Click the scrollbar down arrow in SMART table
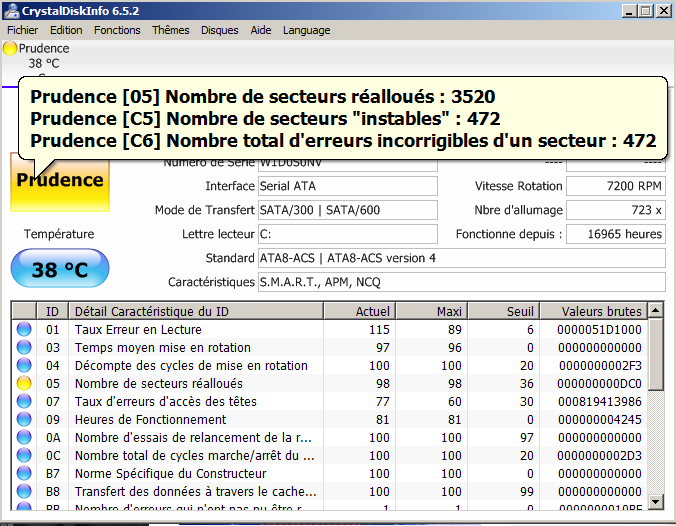 [656, 501]
